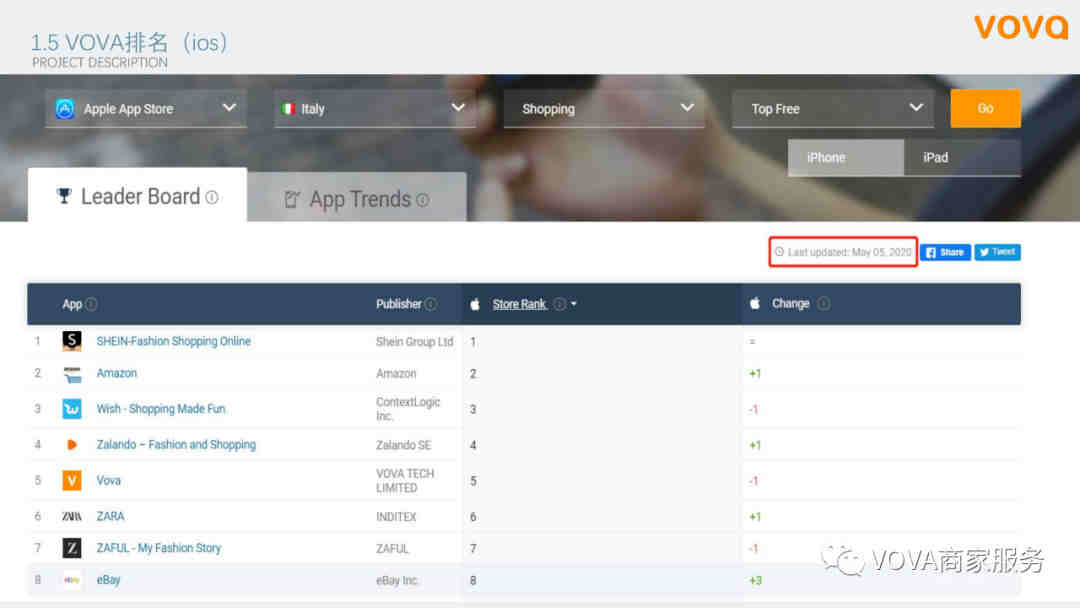Click publisher Zalando SE
The image size is (1080, 608).
[x=404, y=445]
